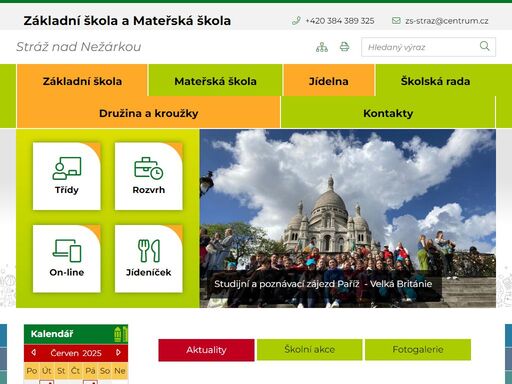Open the On-line tile
Viewport: 512px width, 384px height.
tap(67, 259)
